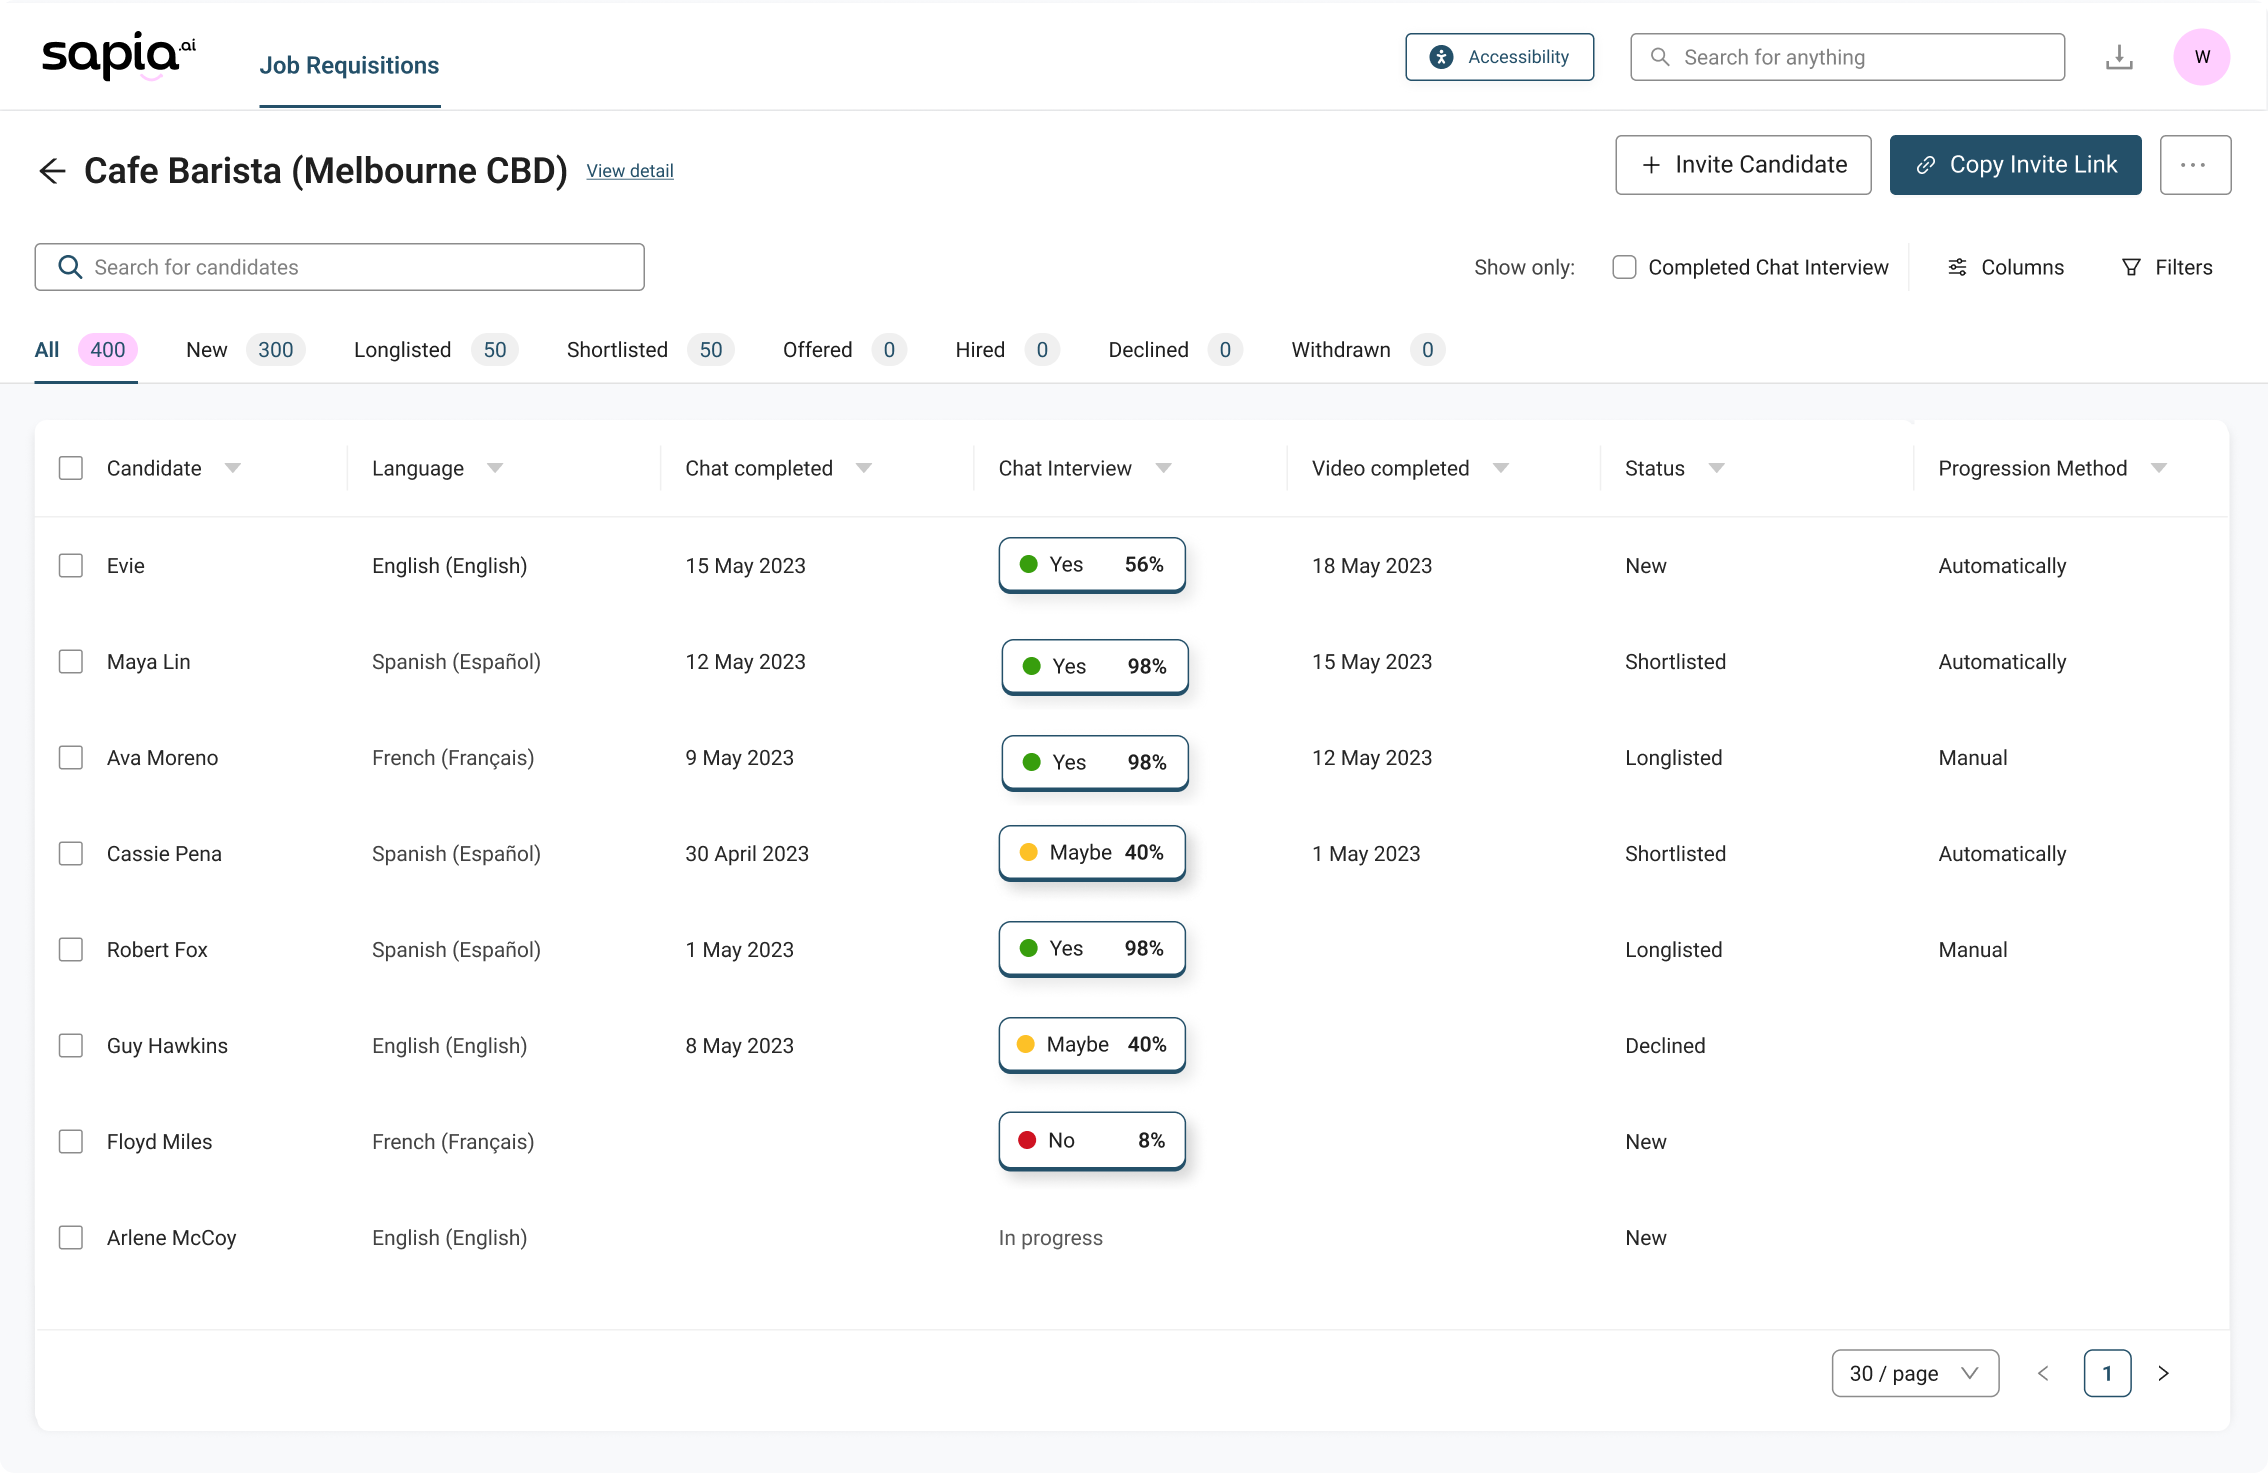Tick the select-all candidates header checkbox
The height and width of the screenshot is (1473, 2268).
pos(71,468)
